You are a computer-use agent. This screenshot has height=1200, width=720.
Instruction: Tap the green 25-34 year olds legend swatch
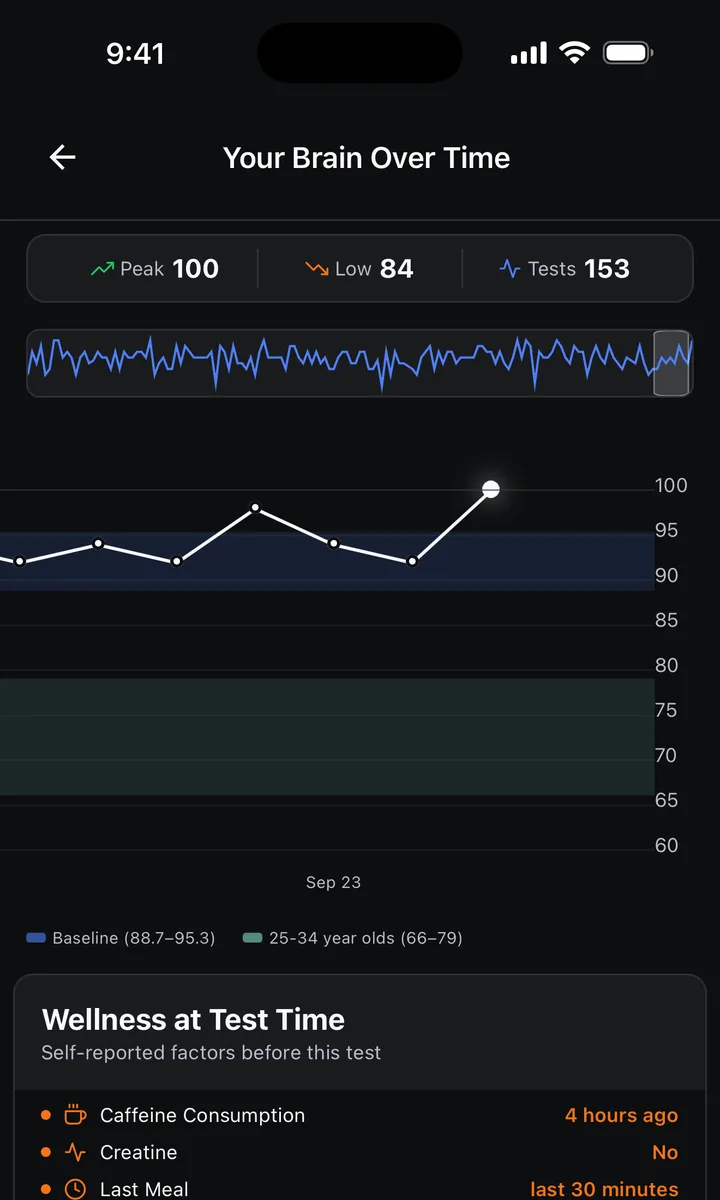click(x=253, y=938)
